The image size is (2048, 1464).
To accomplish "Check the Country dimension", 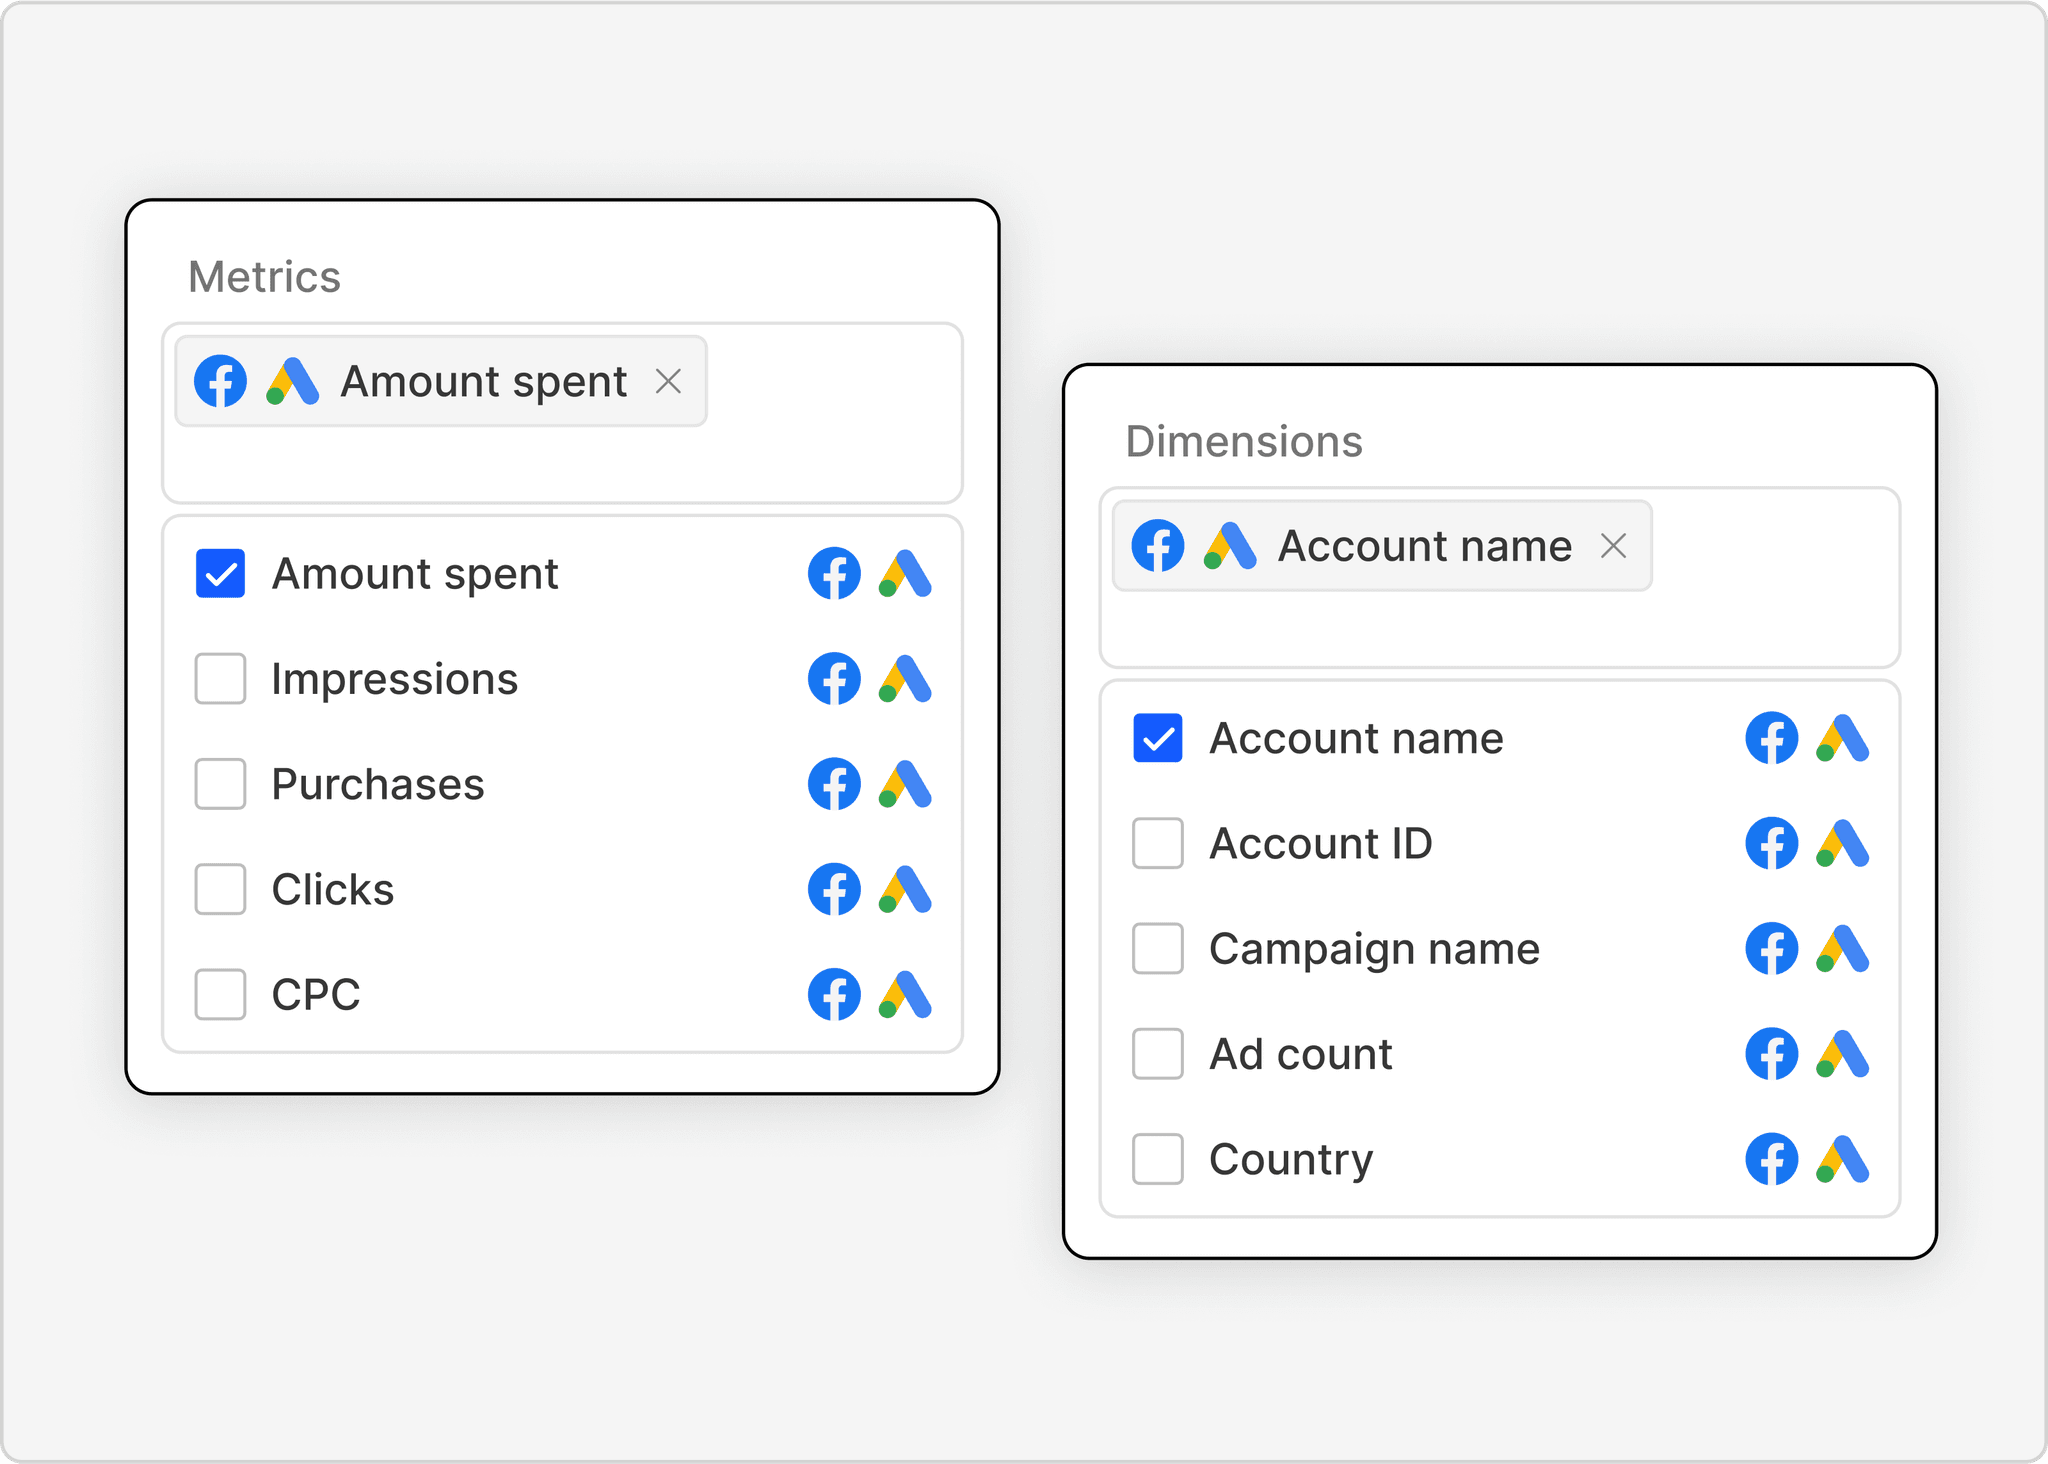I will click(x=1157, y=1159).
